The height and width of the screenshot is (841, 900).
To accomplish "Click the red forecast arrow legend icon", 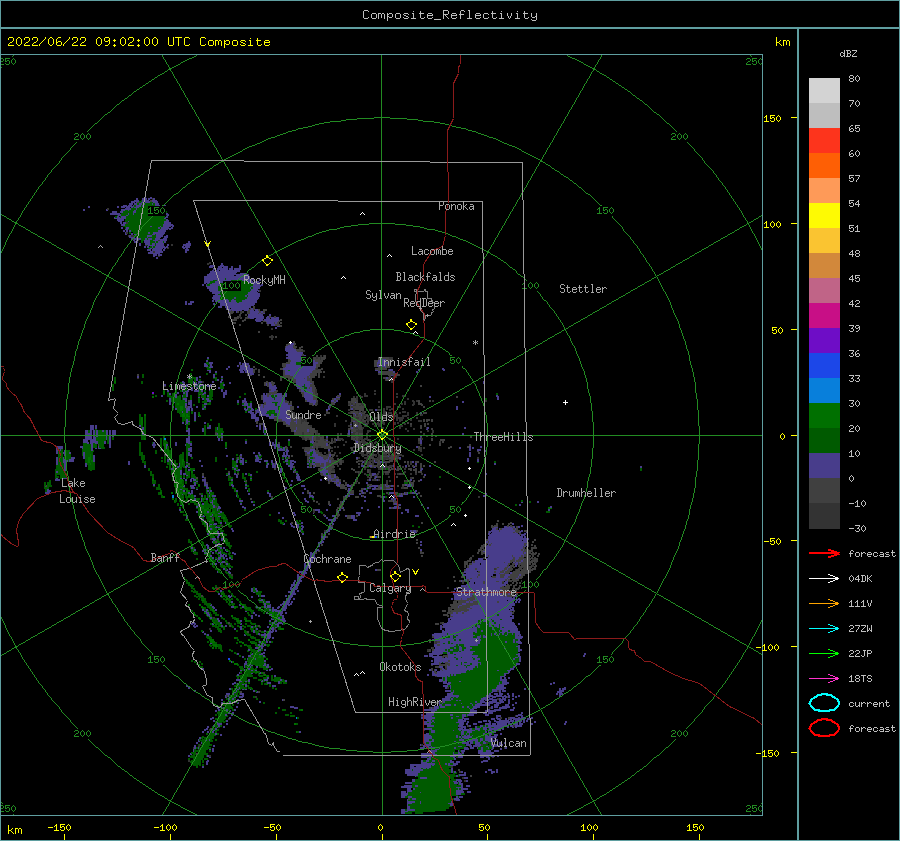I will [824, 553].
